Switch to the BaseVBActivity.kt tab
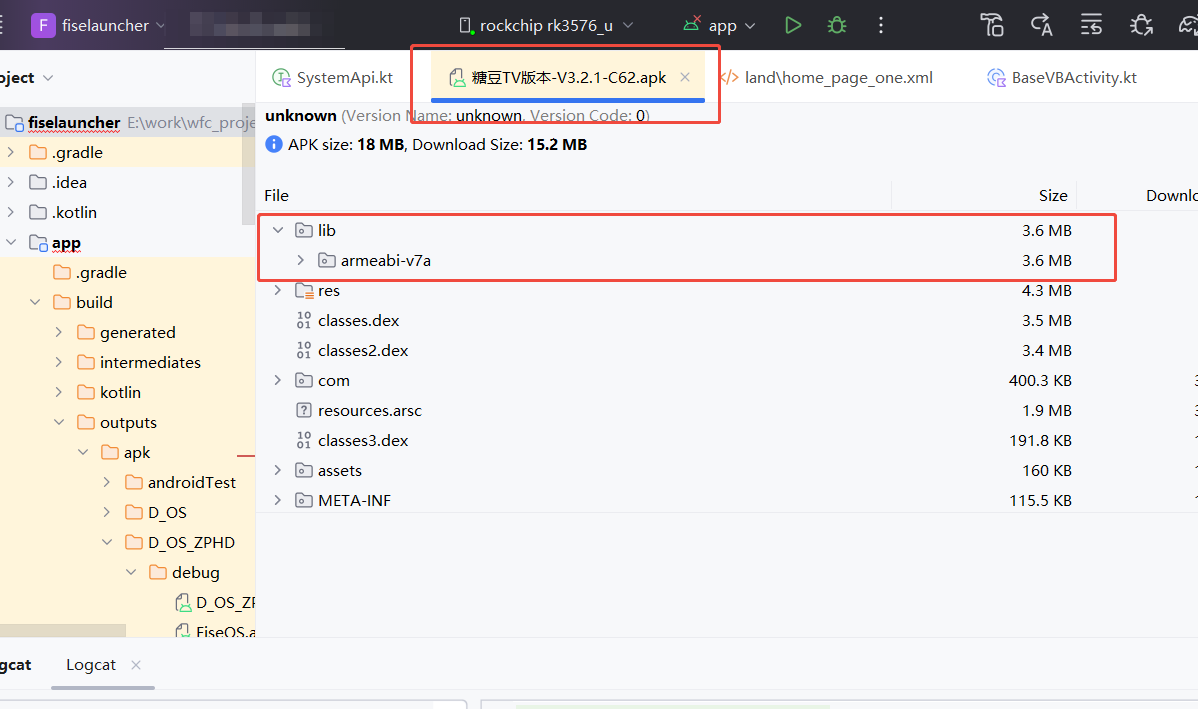Screen dimensions: 1198x709 pos(1062,77)
